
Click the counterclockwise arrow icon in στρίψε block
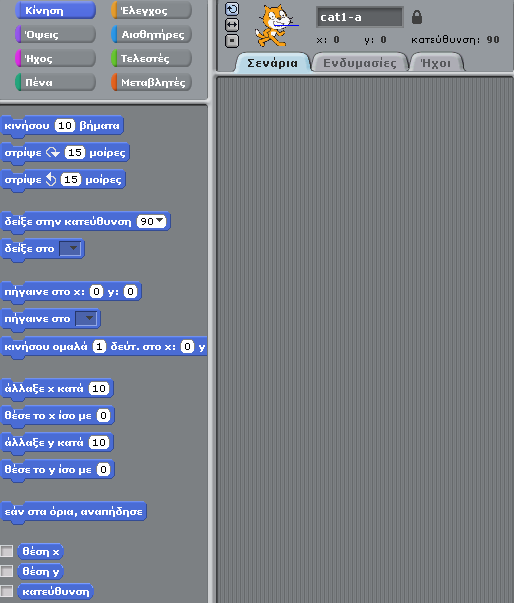coord(51,179)
